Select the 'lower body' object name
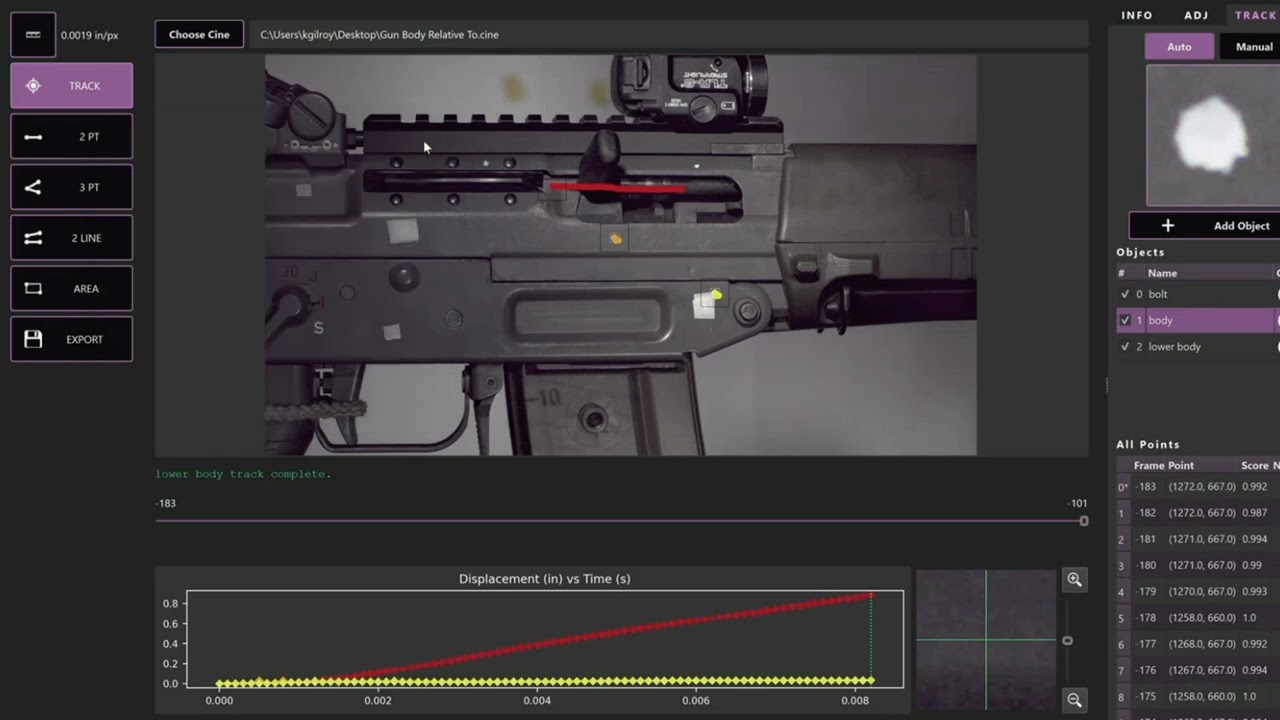The width and height of the screenshot is (1280, 720). 1174,346
